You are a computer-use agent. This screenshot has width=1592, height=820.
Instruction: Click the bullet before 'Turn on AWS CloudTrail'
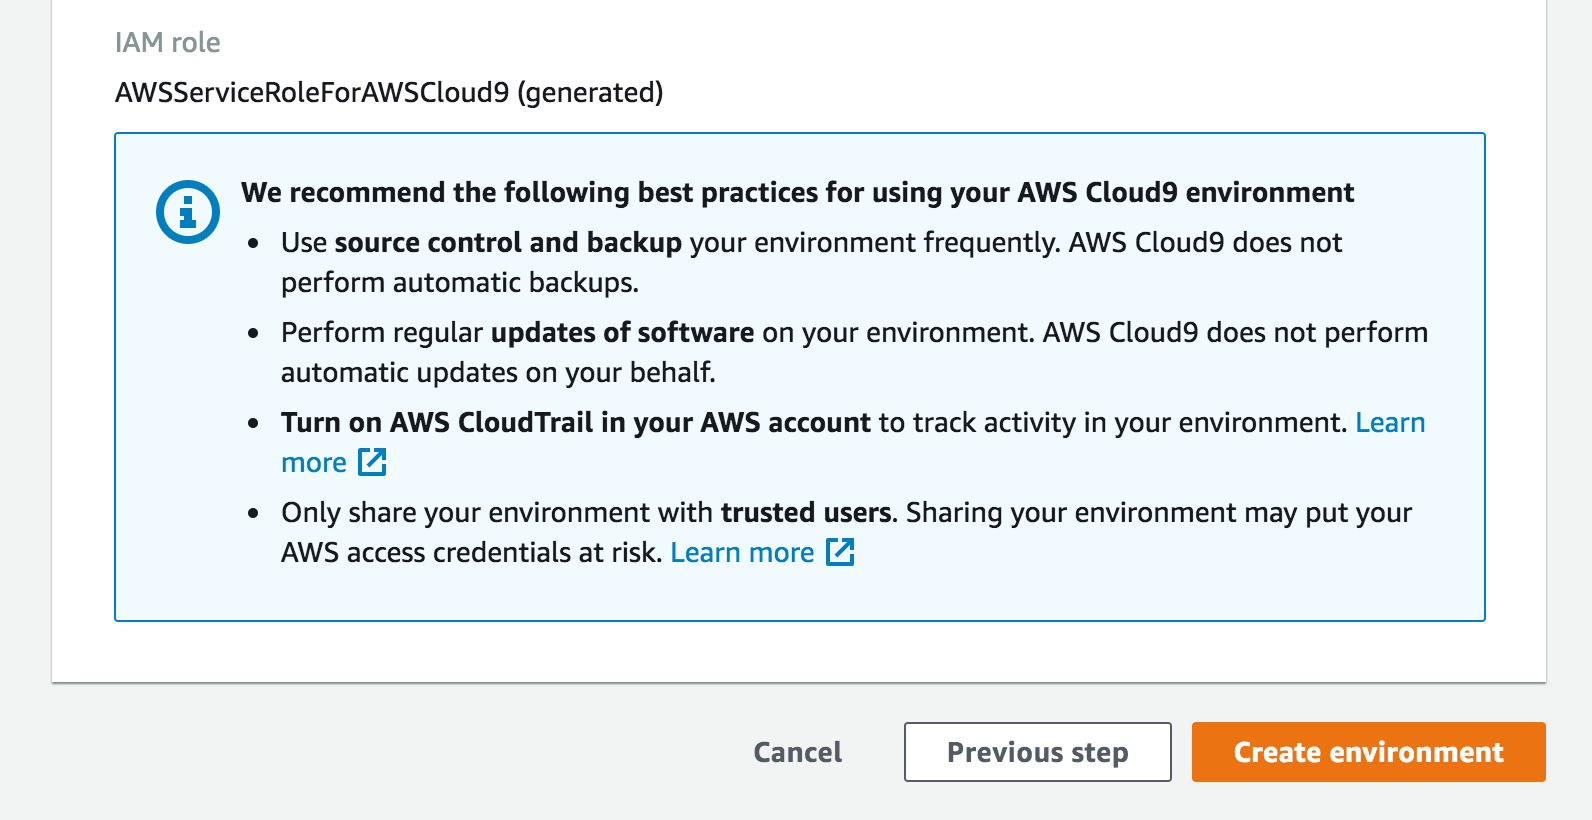254,423
